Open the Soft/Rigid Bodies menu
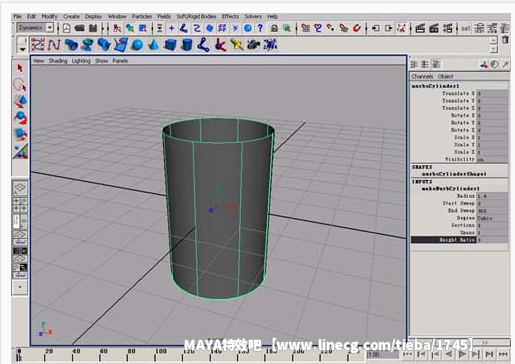 coord(196,16)
